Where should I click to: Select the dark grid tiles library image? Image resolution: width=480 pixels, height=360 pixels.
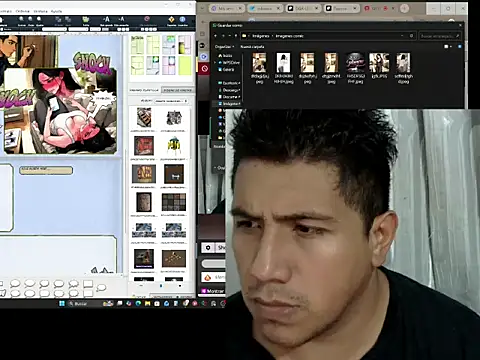tap(174, 202)
